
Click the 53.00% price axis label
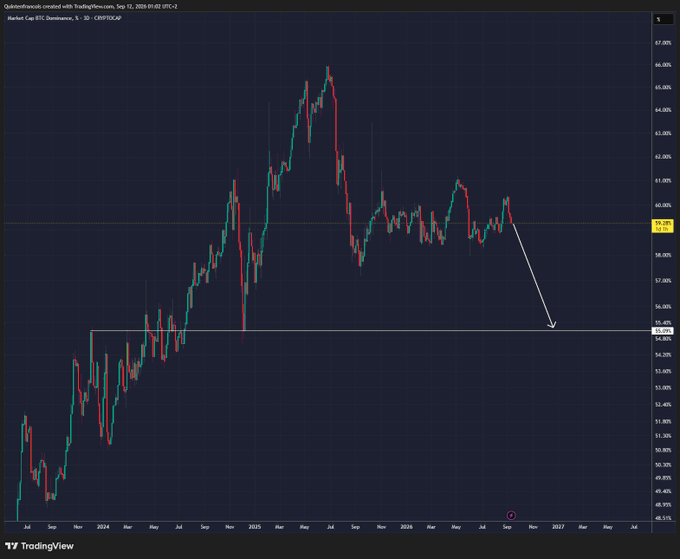pyautogui.click(x=663, y=388)
